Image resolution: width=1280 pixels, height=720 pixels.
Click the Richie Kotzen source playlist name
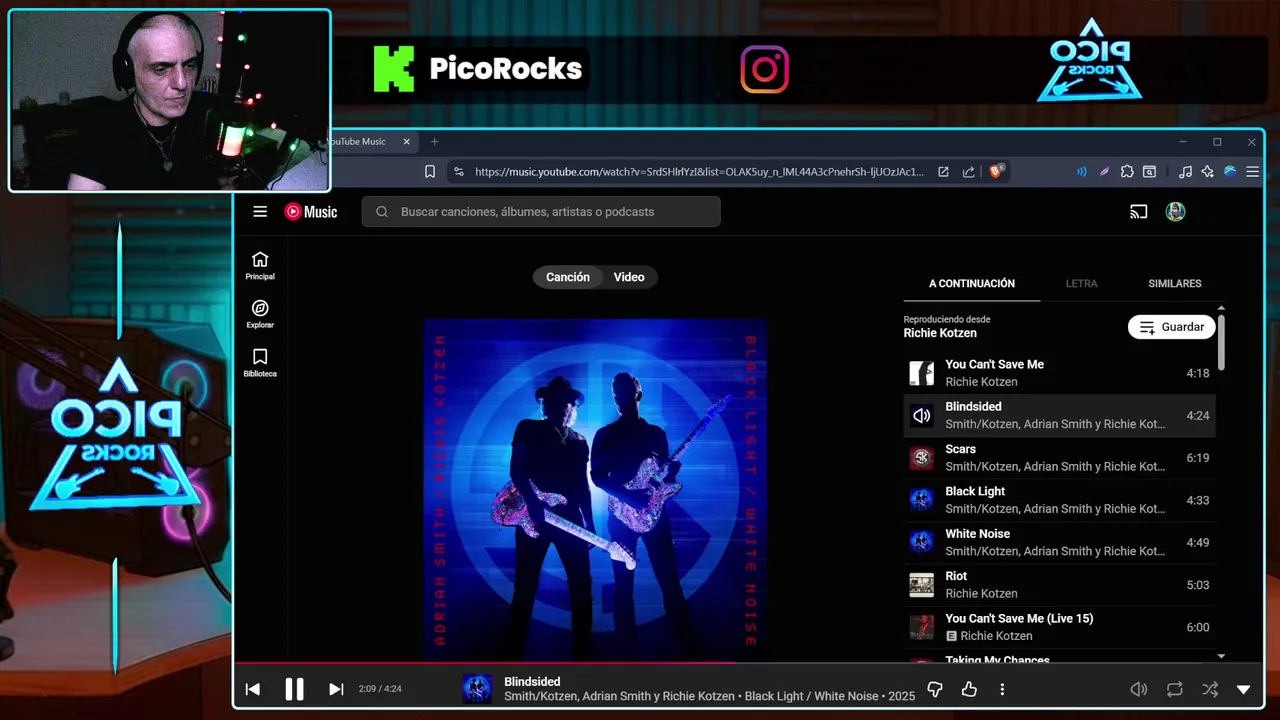pyautogui.click(x=940, y=333)
